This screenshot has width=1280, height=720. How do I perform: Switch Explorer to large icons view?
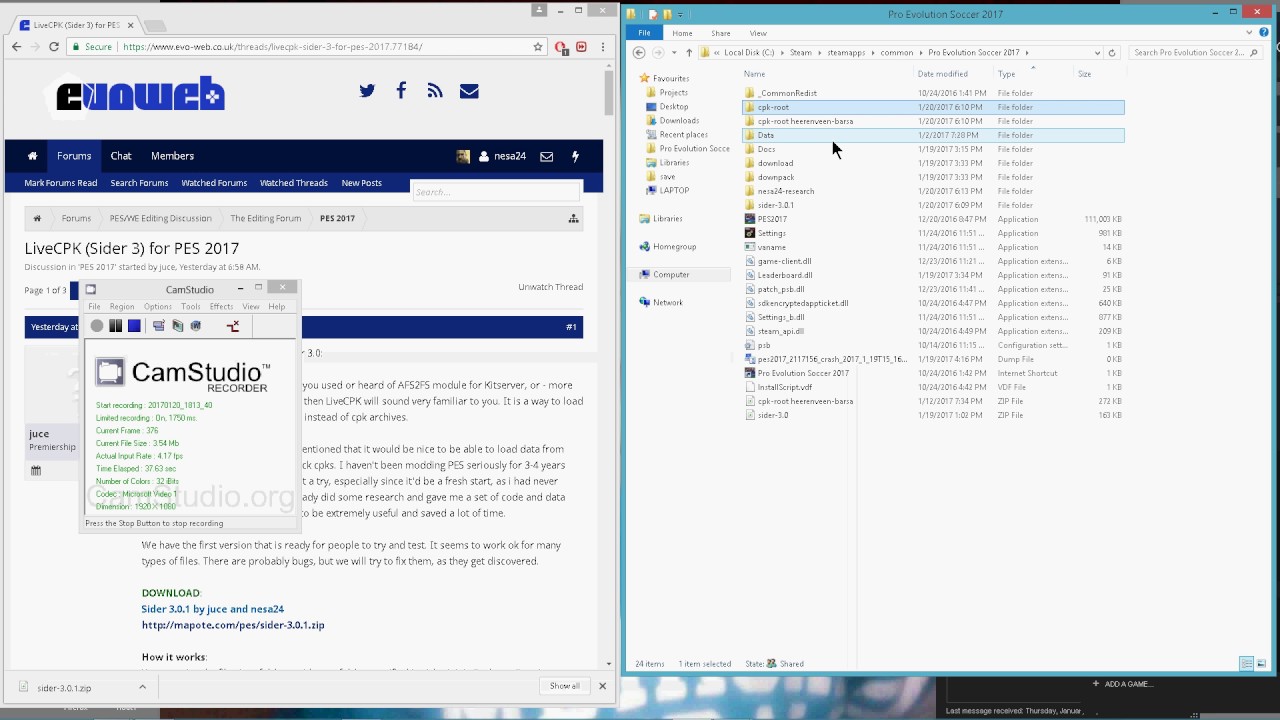pos(1262,664)
